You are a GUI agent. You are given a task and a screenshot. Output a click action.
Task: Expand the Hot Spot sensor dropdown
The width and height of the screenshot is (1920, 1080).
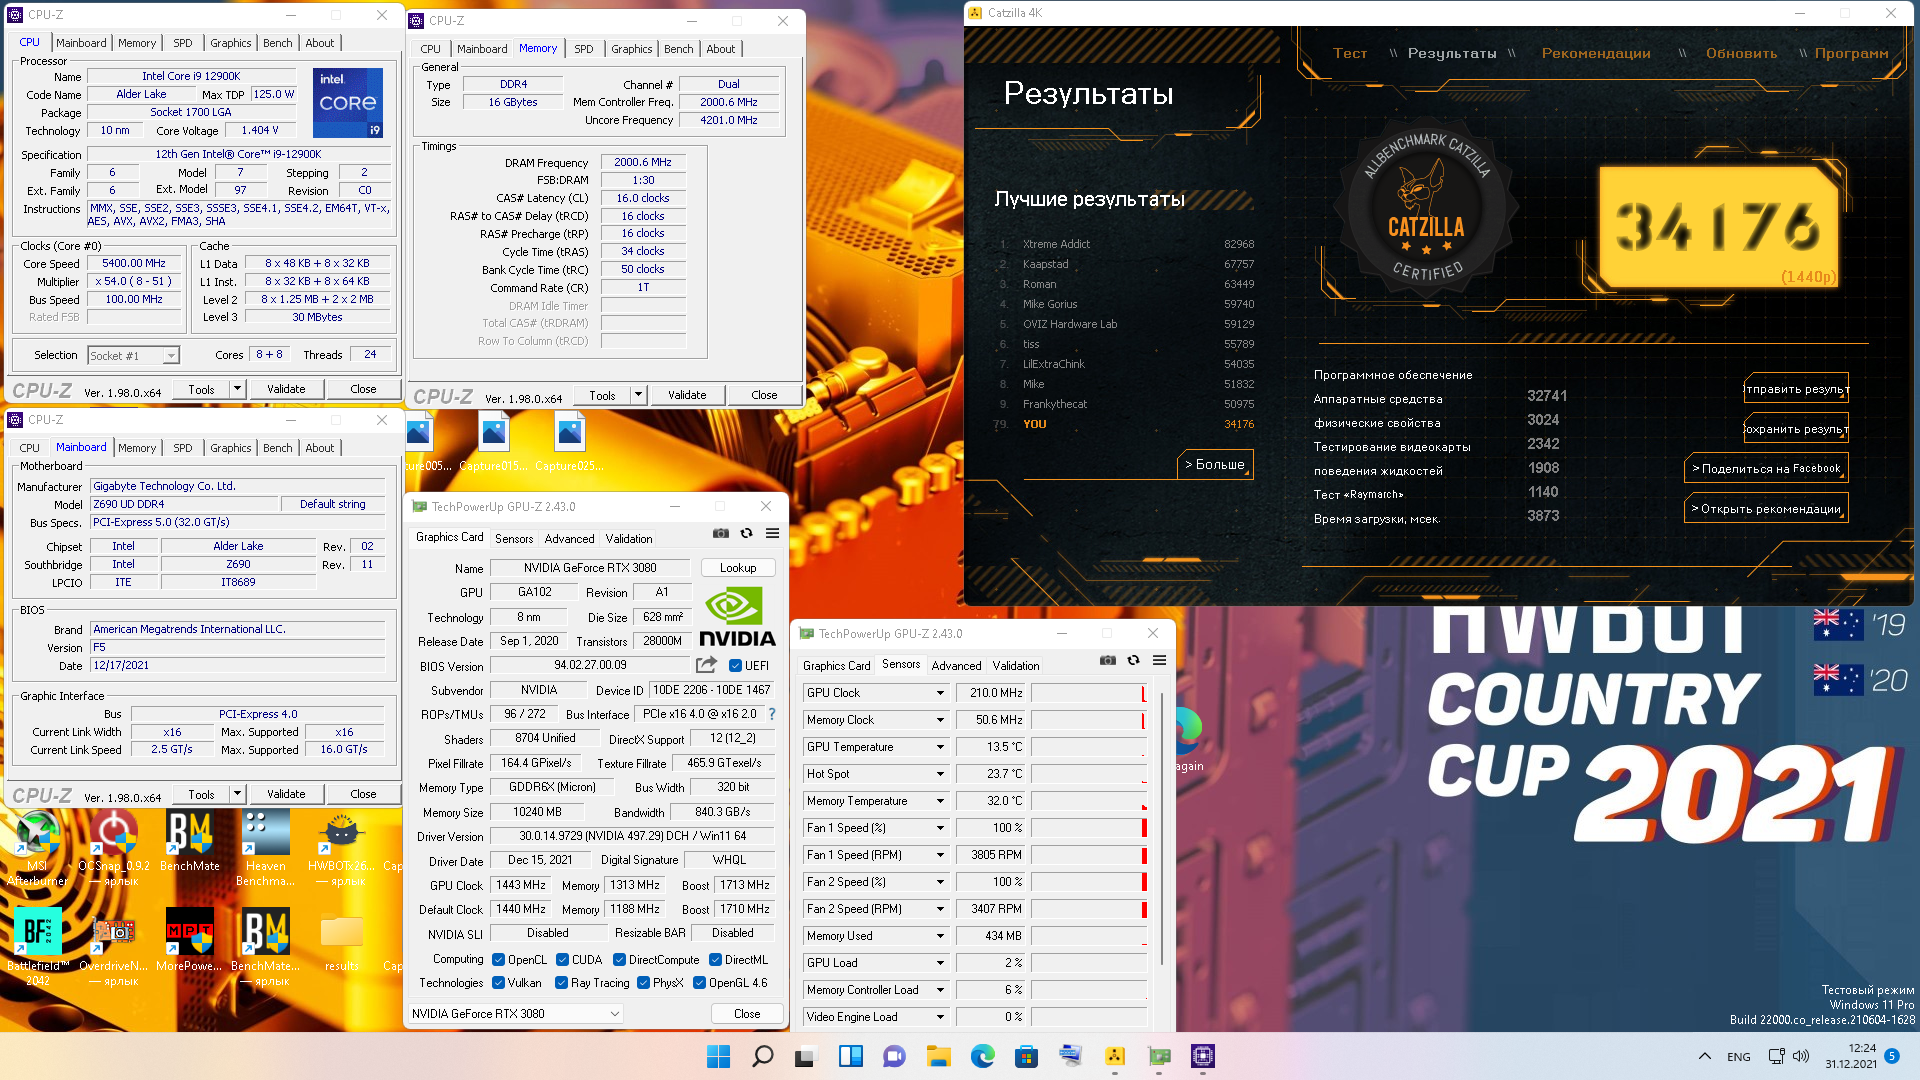pyautogui.click(x=939, y=774)
